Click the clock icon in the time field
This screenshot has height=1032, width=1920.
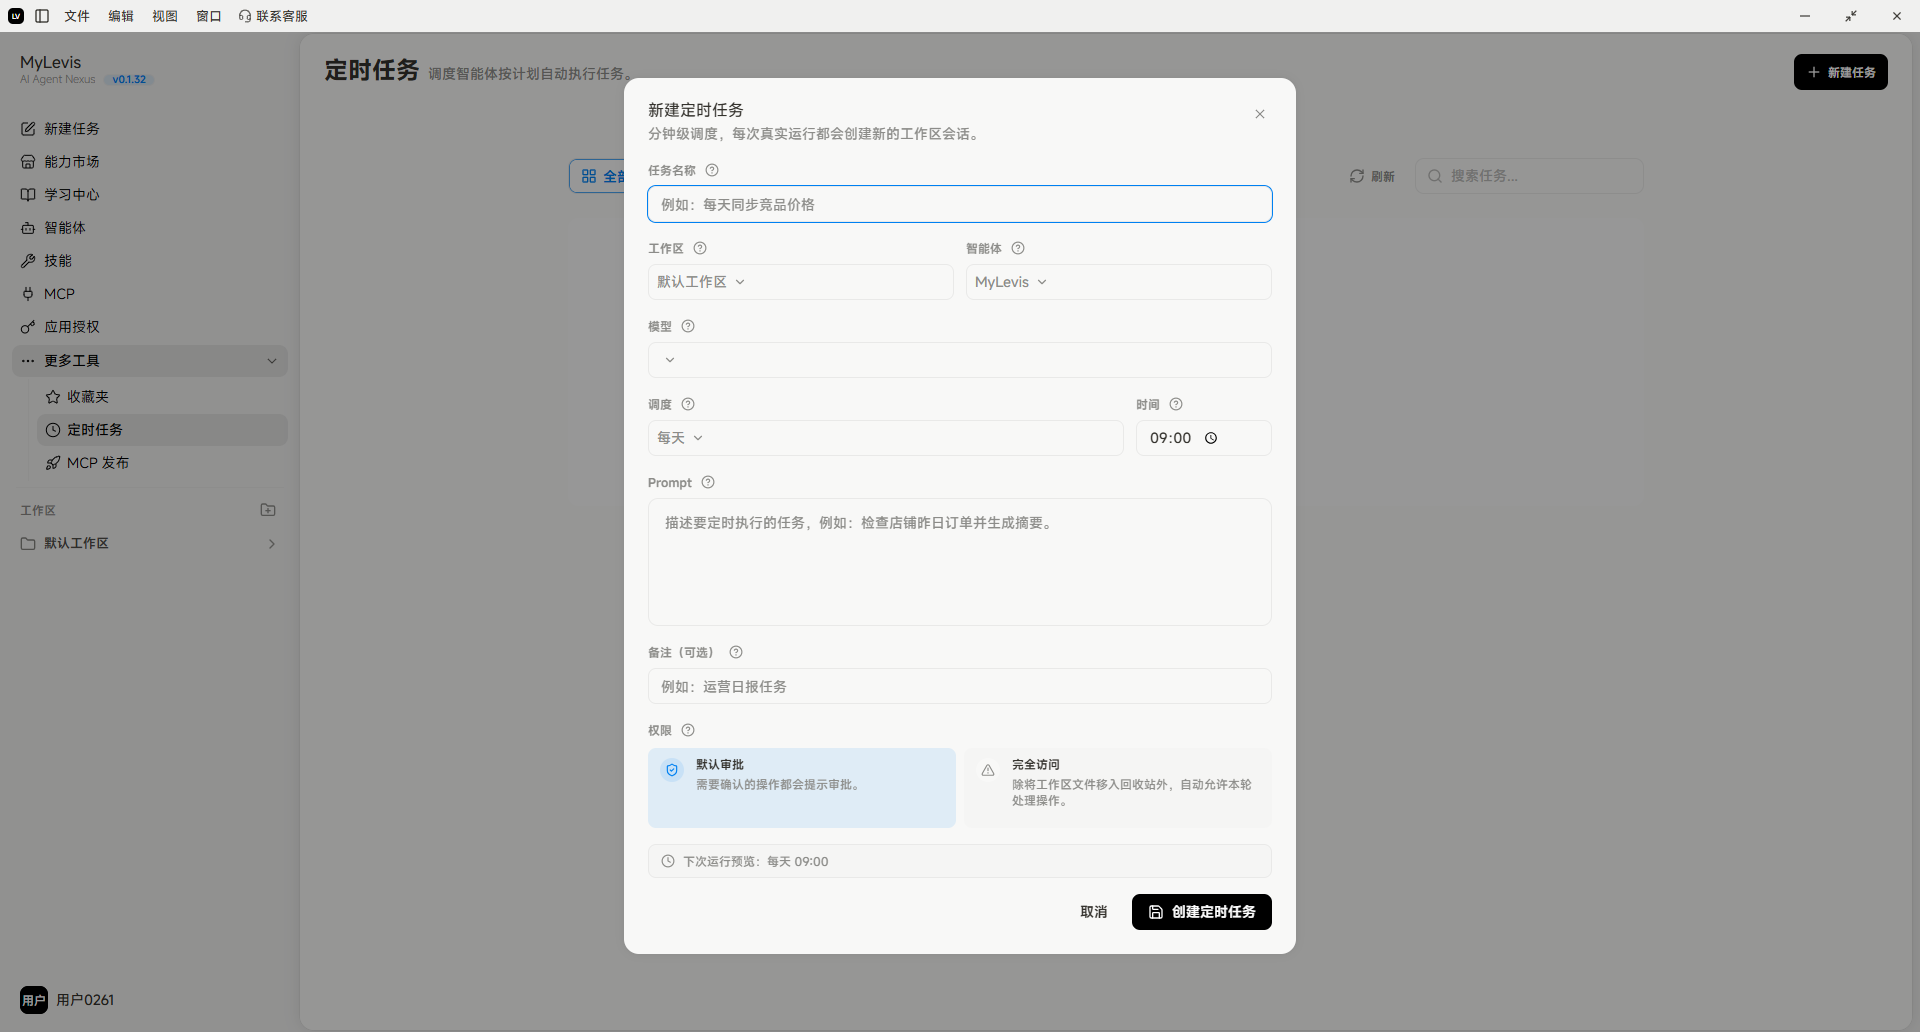click(x=1211, y=438)
